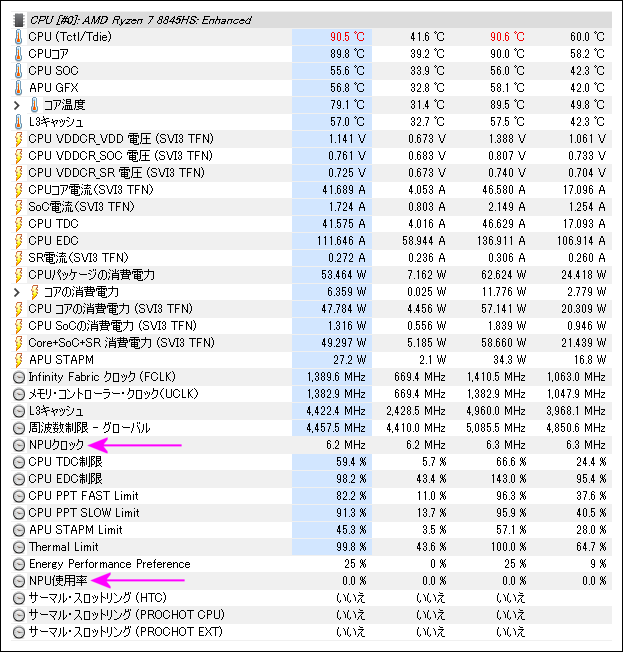The image size is (623, 652).
Task: Select Core+SoC+SR 消費電力 (SVI3 TFN) label
Action: coord(121,343)
